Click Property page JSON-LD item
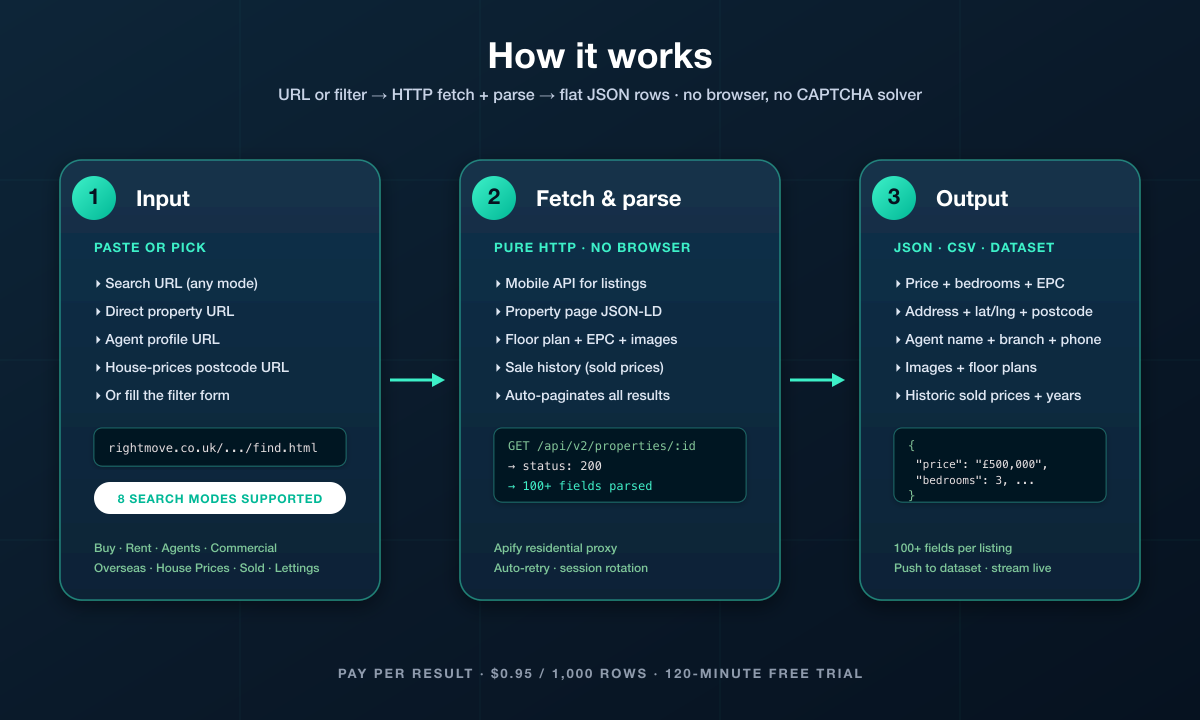The width and height of the screenshot is (1200, 720). click(x=578, y=311)
